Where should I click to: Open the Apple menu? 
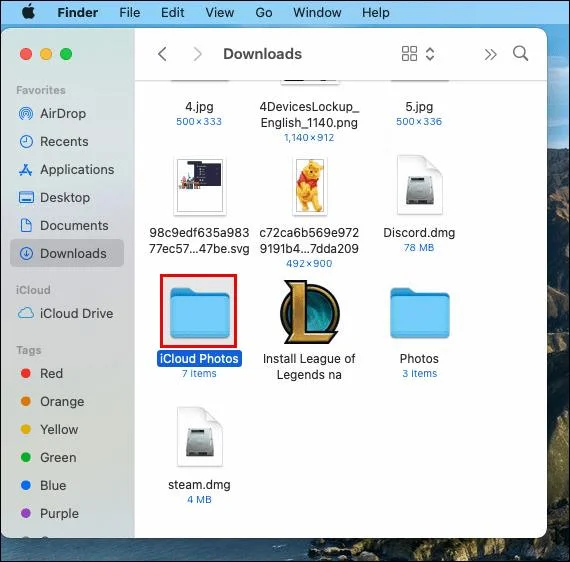[28, 12]
